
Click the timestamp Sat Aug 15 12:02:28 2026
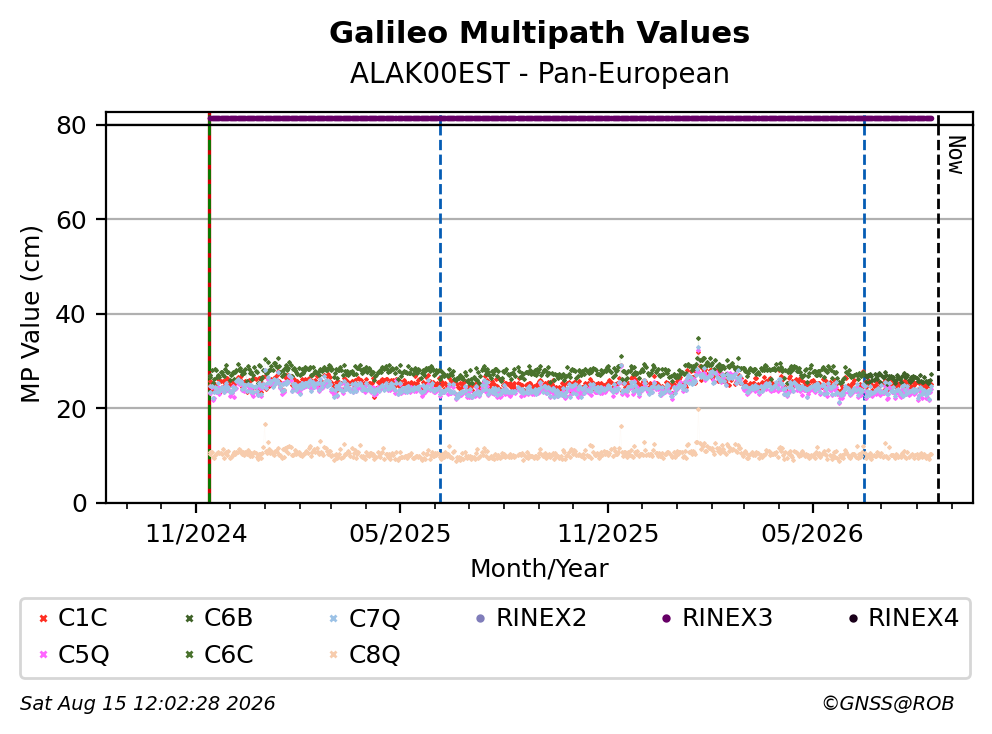click(x=147, y=704)
